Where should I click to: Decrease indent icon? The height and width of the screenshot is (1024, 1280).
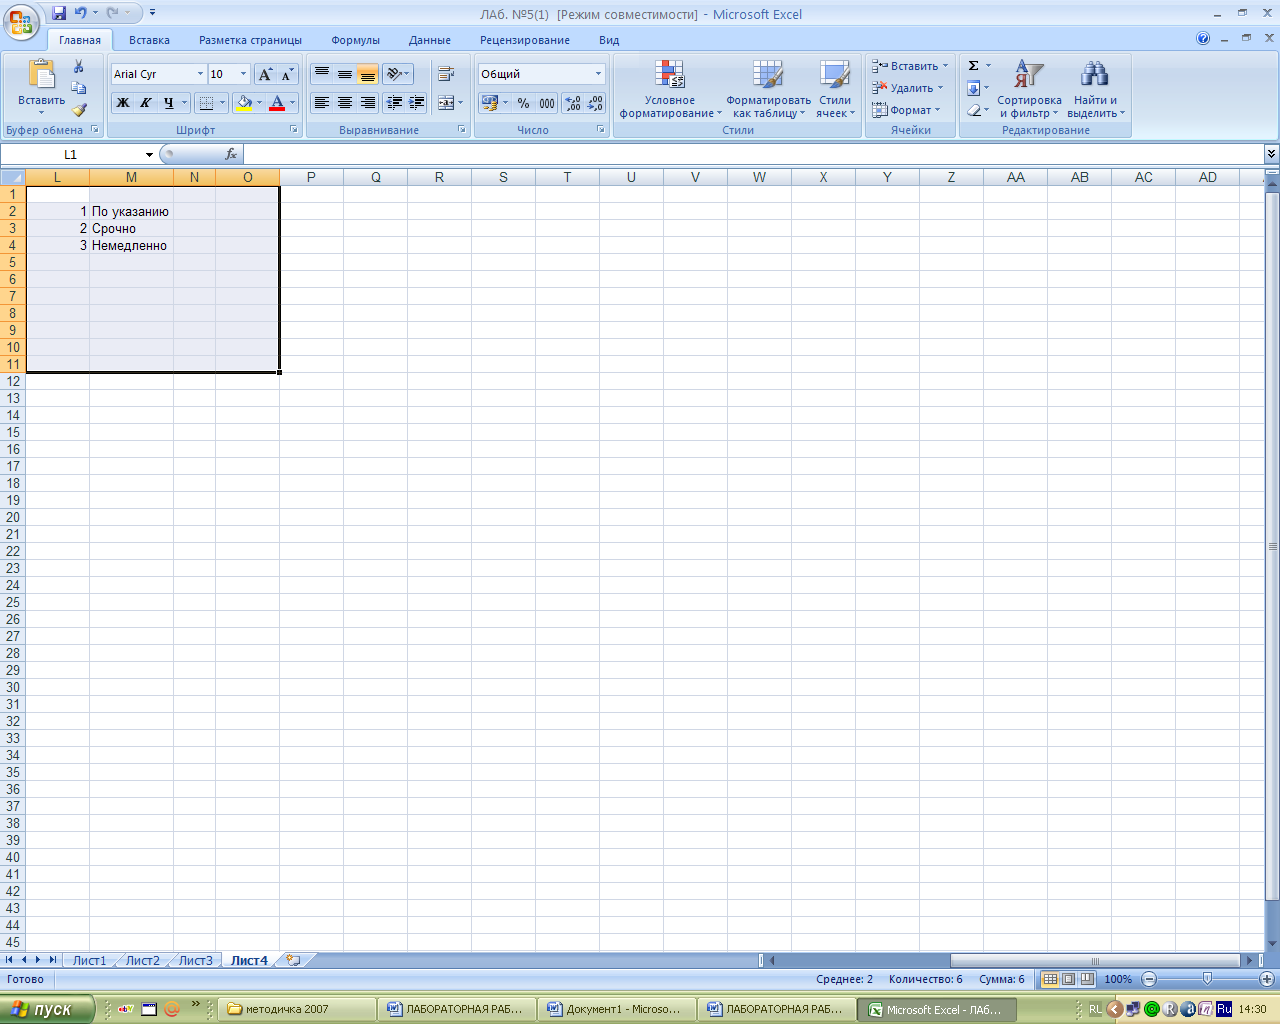[x=394, y=103]
